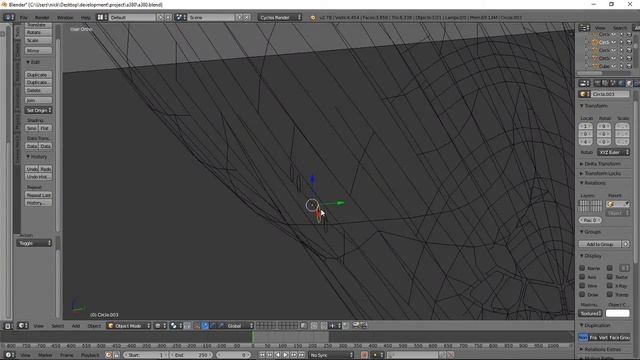The height and width of the screenshot is (360, 640).
Task: Open the No Sync dropdown
Action: [331, 355]
